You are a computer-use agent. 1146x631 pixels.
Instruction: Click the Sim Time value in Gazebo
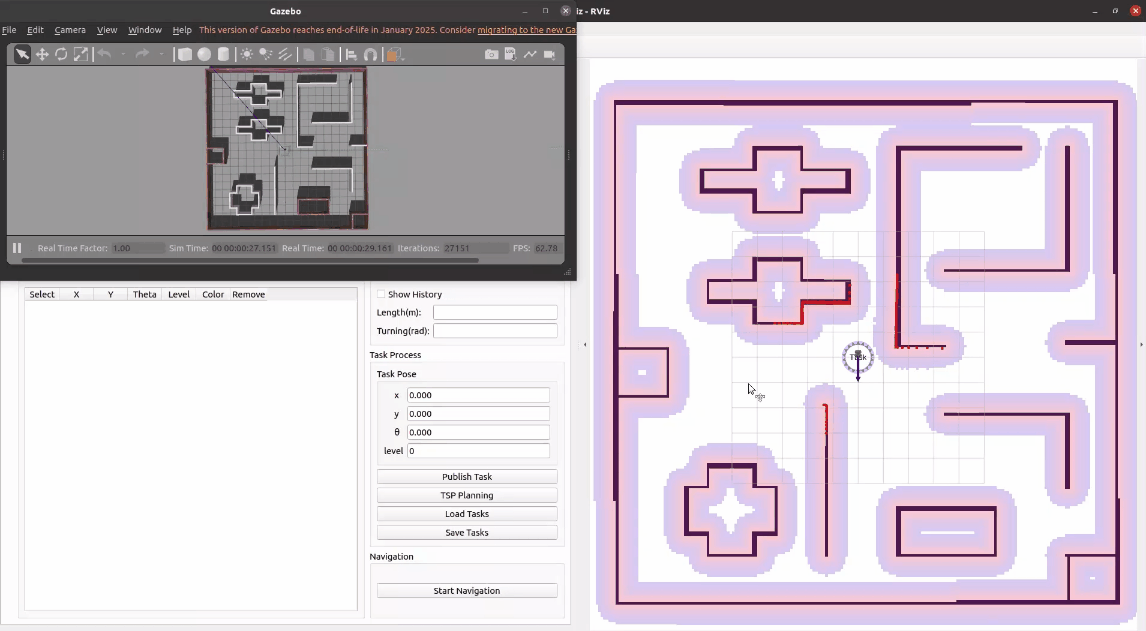tap(244, 248)
